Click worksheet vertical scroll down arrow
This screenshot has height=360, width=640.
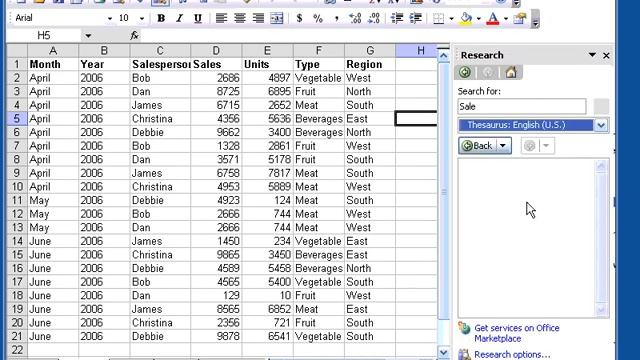tap(444, 352)
